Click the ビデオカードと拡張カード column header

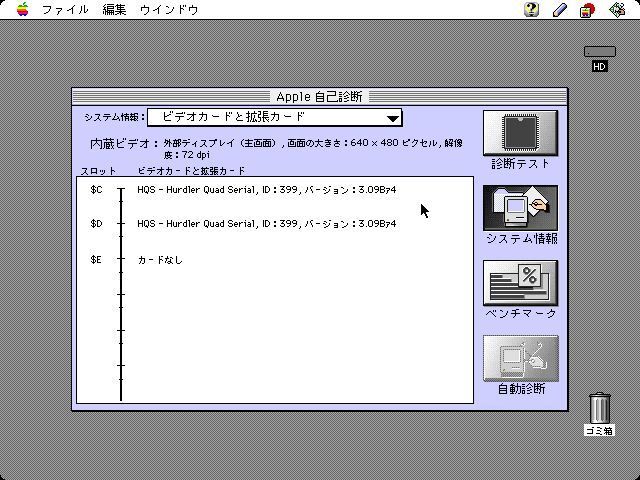click(191, 171)
